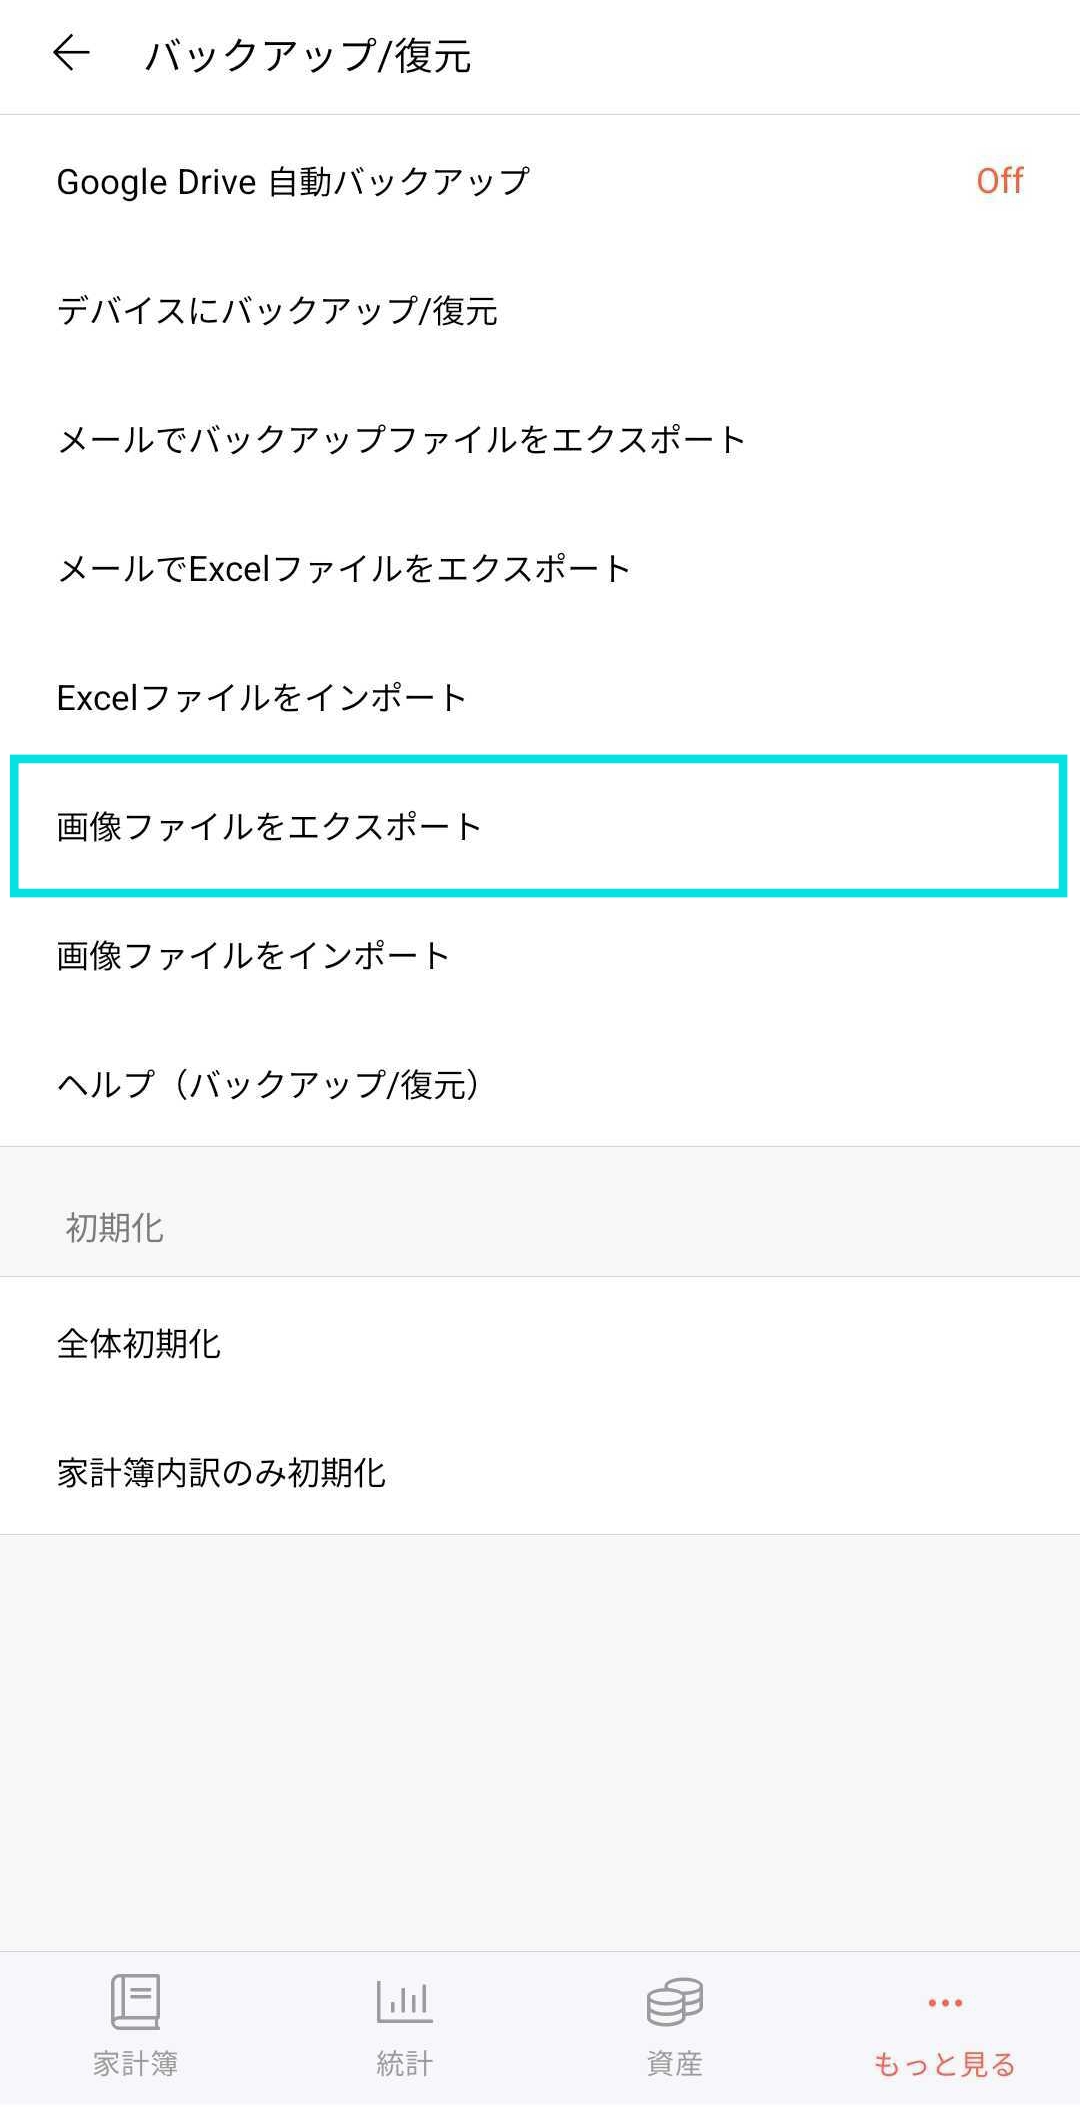Select メールでExcelファイルをエクスポート
Viewport: 1080px width, 2108px height.
344,569
